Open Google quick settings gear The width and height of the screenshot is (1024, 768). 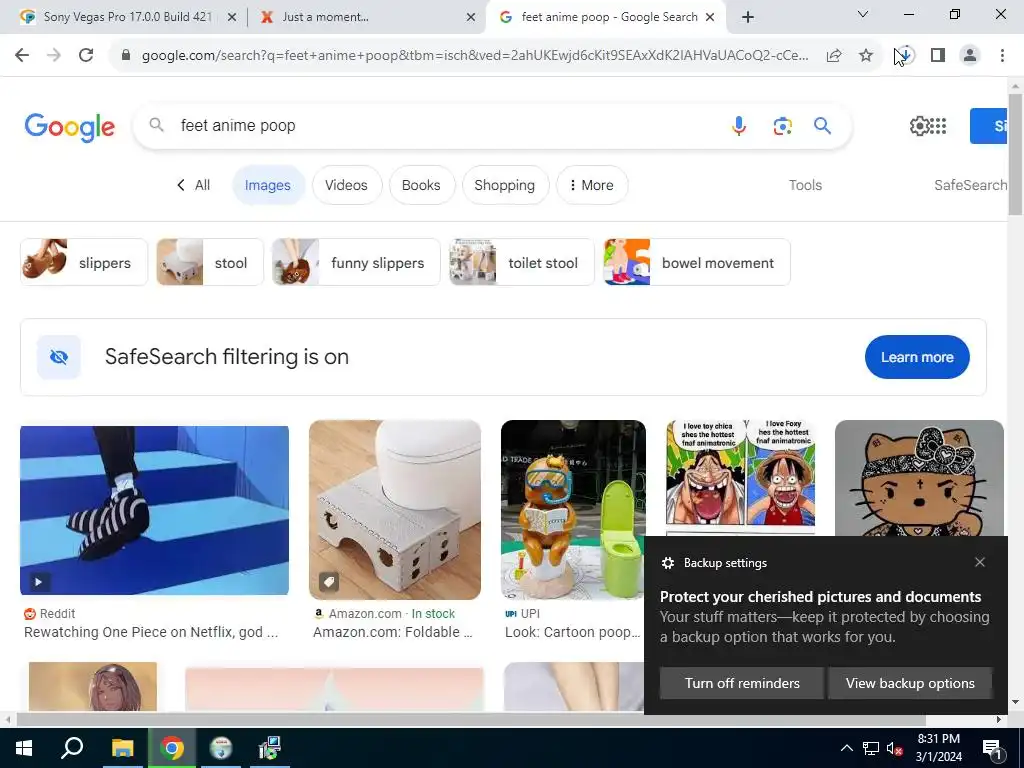pyautogui.click(x=919, y=125)
